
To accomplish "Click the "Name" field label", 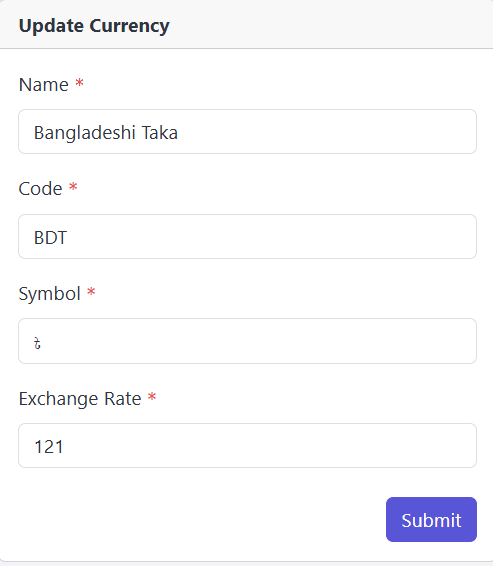I will pyautogui.click(x=43, y=85).
